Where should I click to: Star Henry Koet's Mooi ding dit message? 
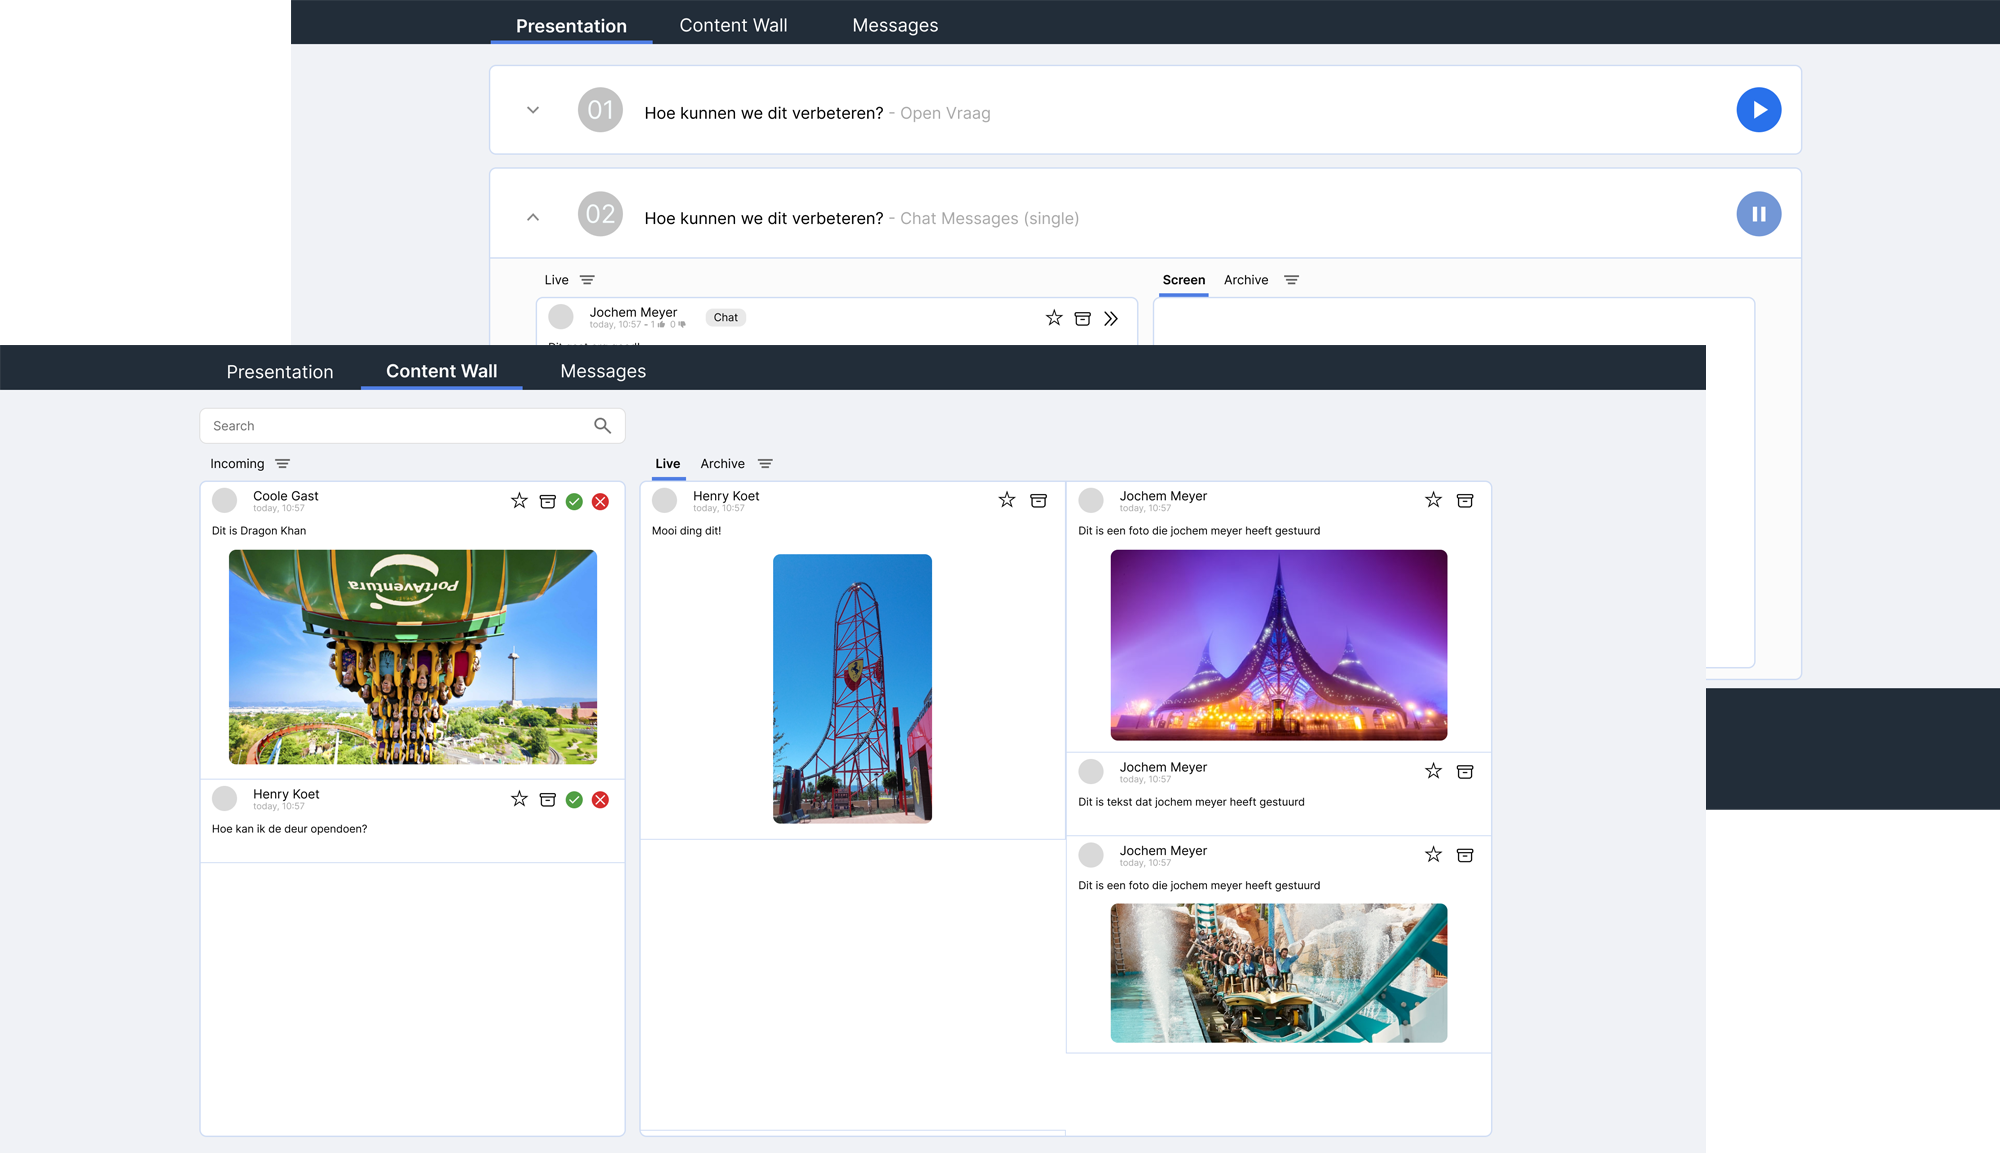click(x=1007, y=500)
